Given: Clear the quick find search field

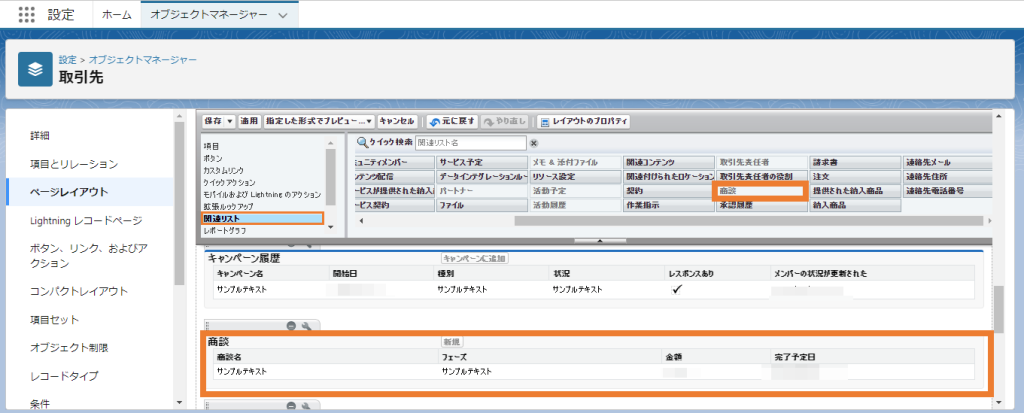Looking at the screenshot, I should pos(534,143).
